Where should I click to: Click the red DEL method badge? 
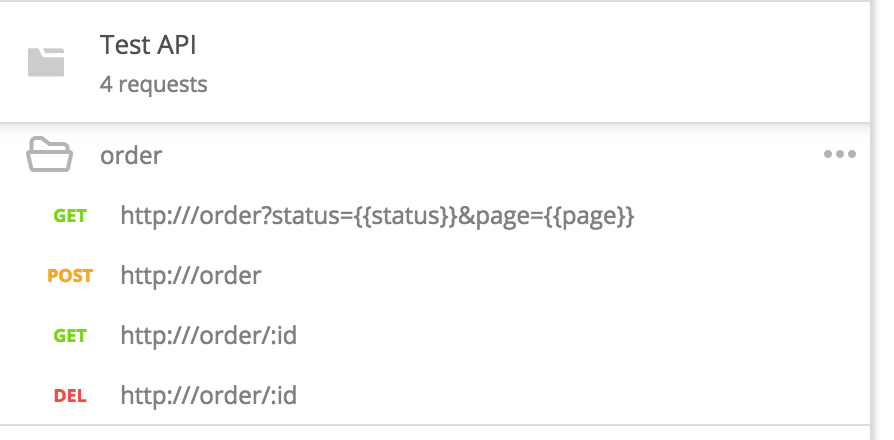(x=70, y=396)
